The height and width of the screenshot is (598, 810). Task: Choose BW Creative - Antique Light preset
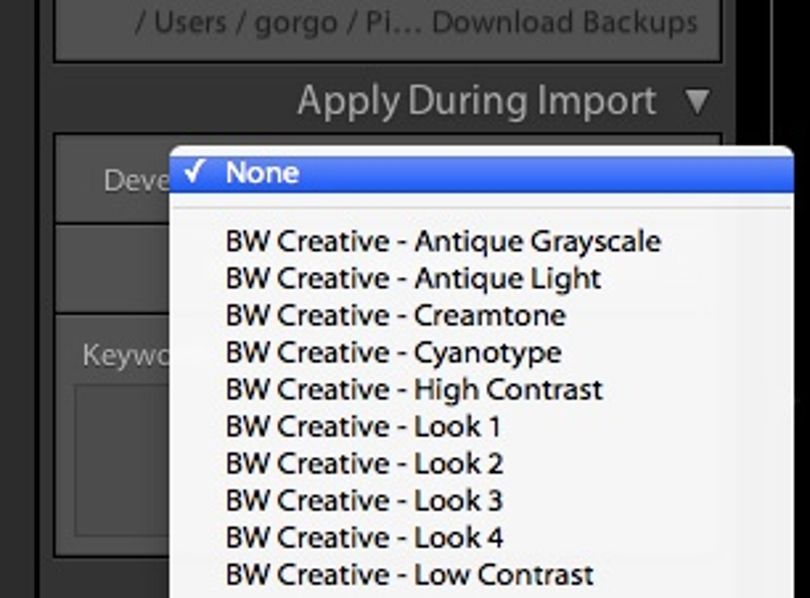coord(481,279)
